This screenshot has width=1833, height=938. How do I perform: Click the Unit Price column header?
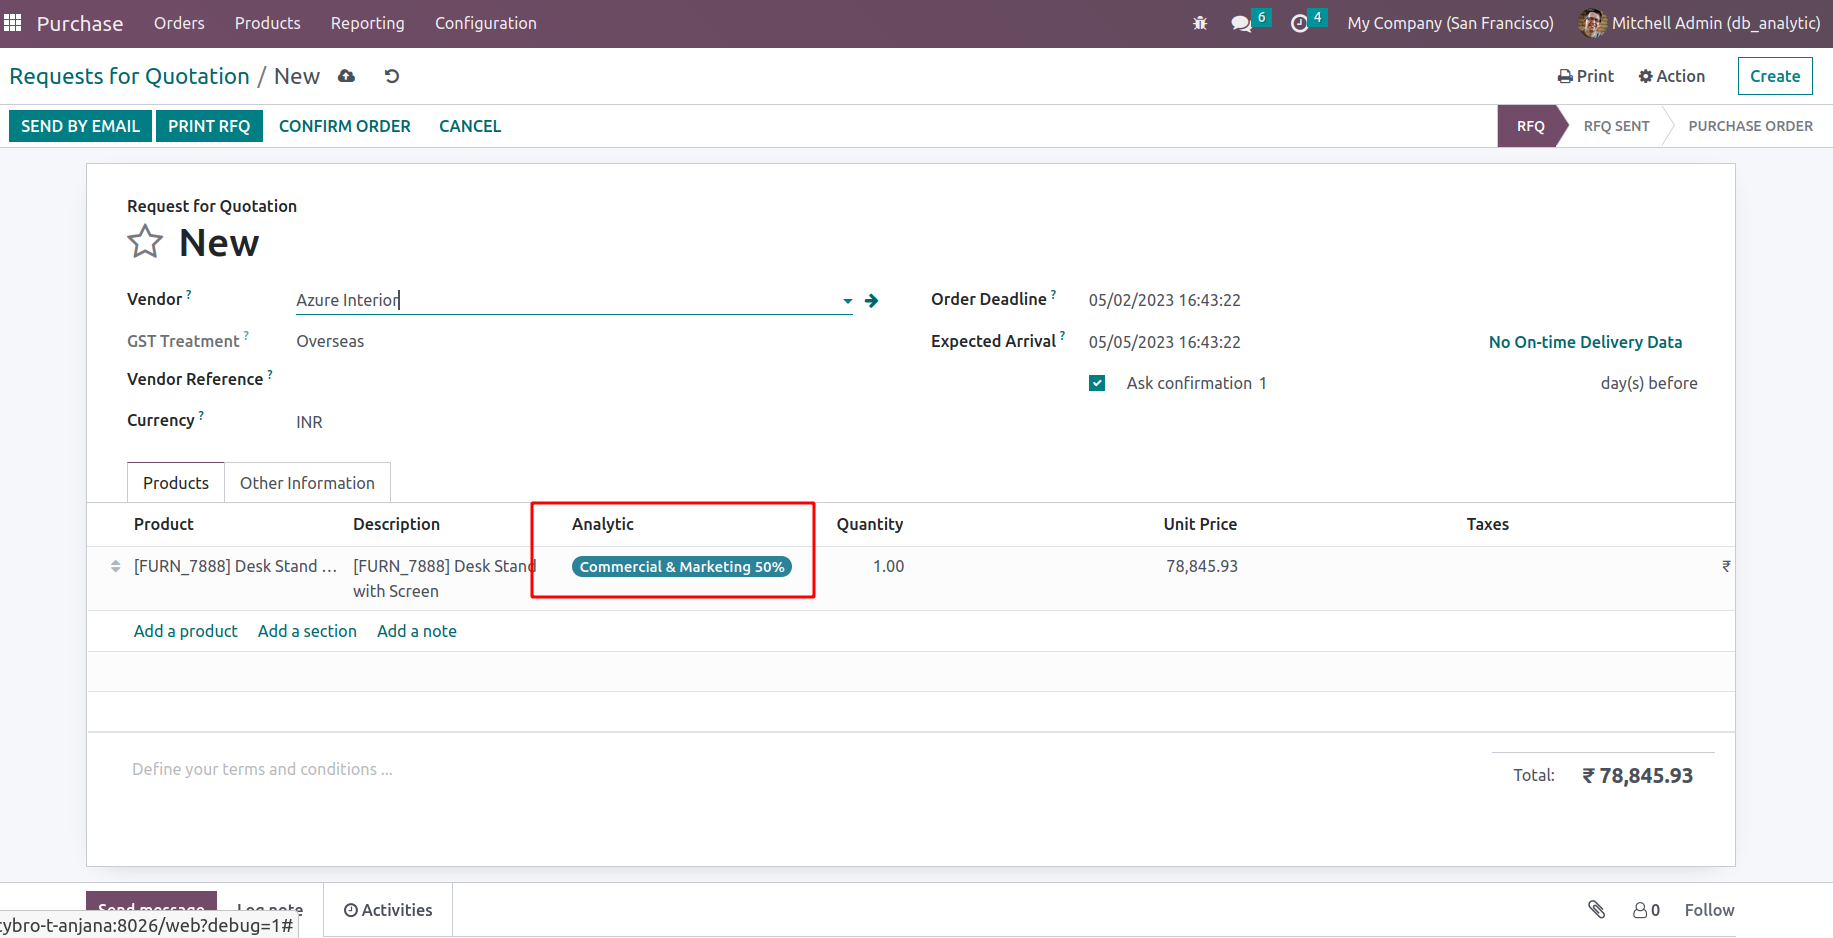(x=1200, y=524)
